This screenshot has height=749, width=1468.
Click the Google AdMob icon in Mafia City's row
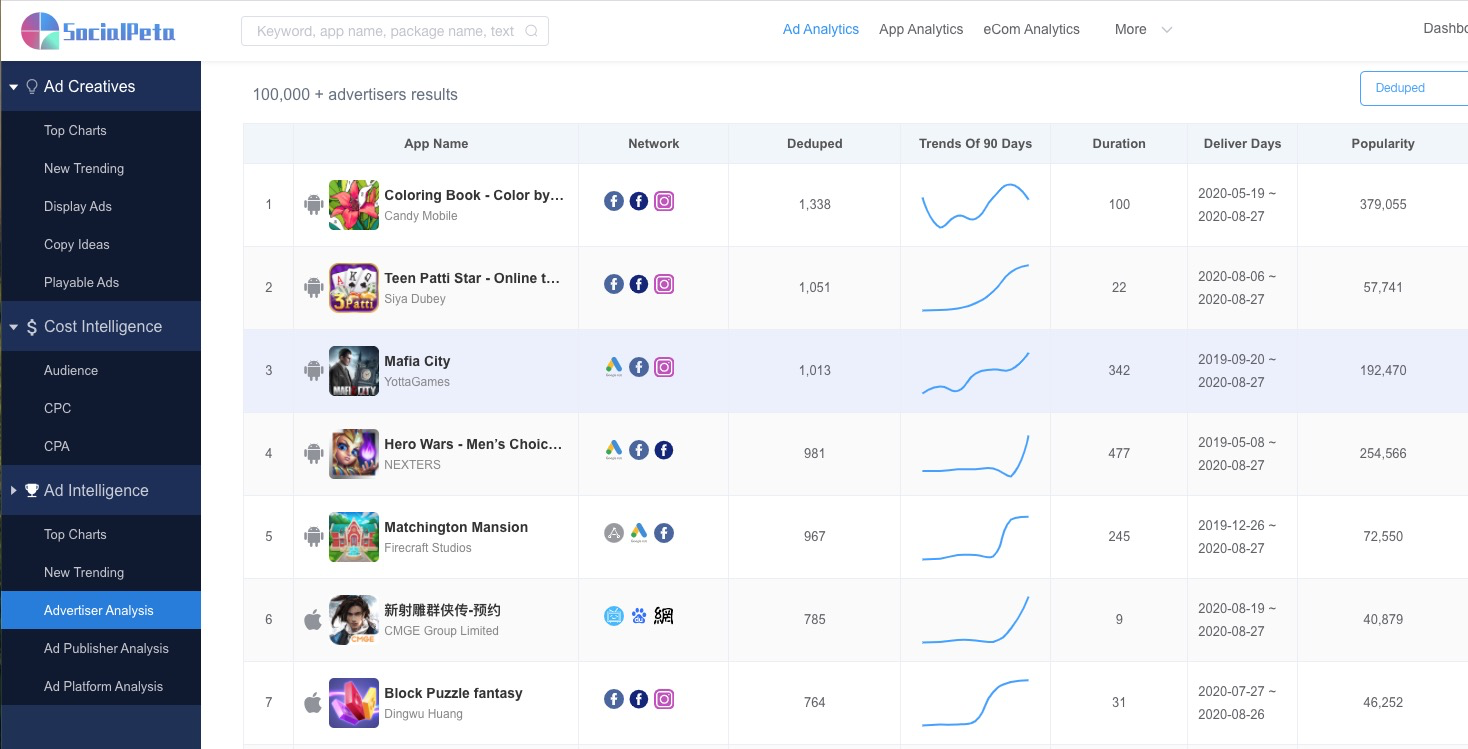tap(613, 366)
